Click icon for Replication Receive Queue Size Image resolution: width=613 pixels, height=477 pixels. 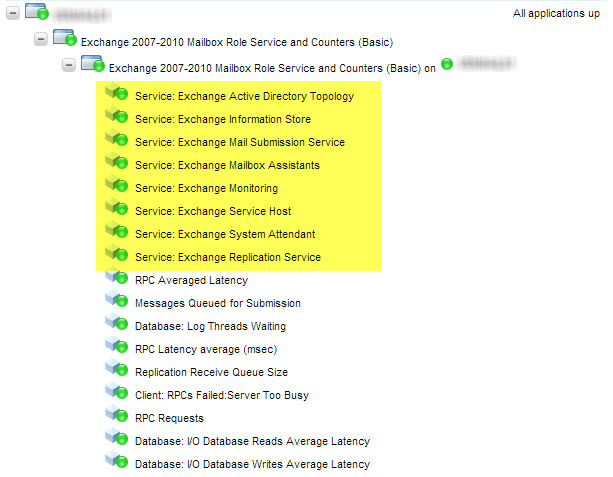(117, 368)
